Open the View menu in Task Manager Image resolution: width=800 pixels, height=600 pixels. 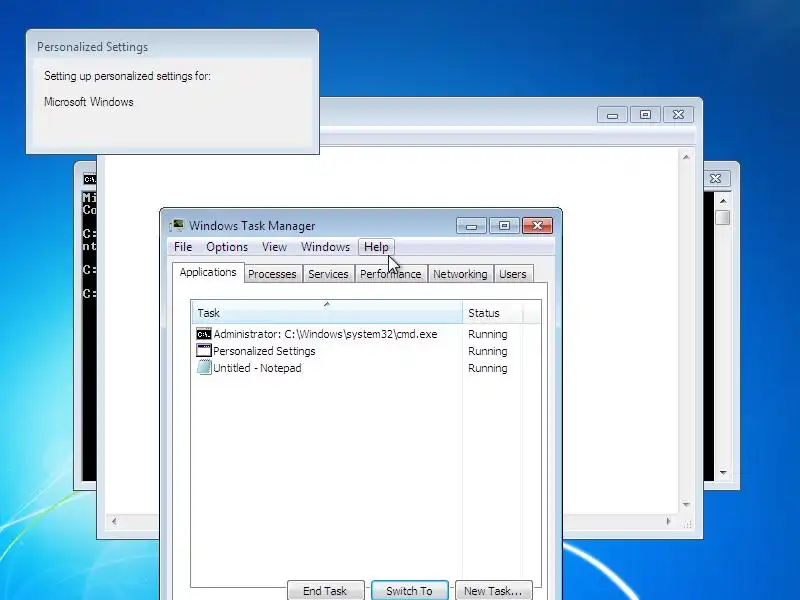tap(274, 247)
